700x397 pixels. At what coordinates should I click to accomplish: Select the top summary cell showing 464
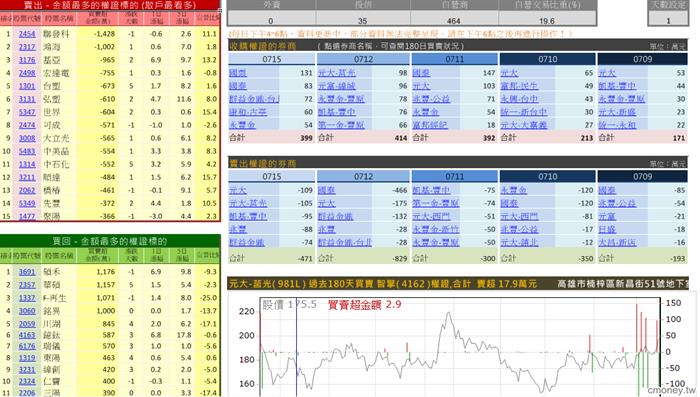(454, 19)
